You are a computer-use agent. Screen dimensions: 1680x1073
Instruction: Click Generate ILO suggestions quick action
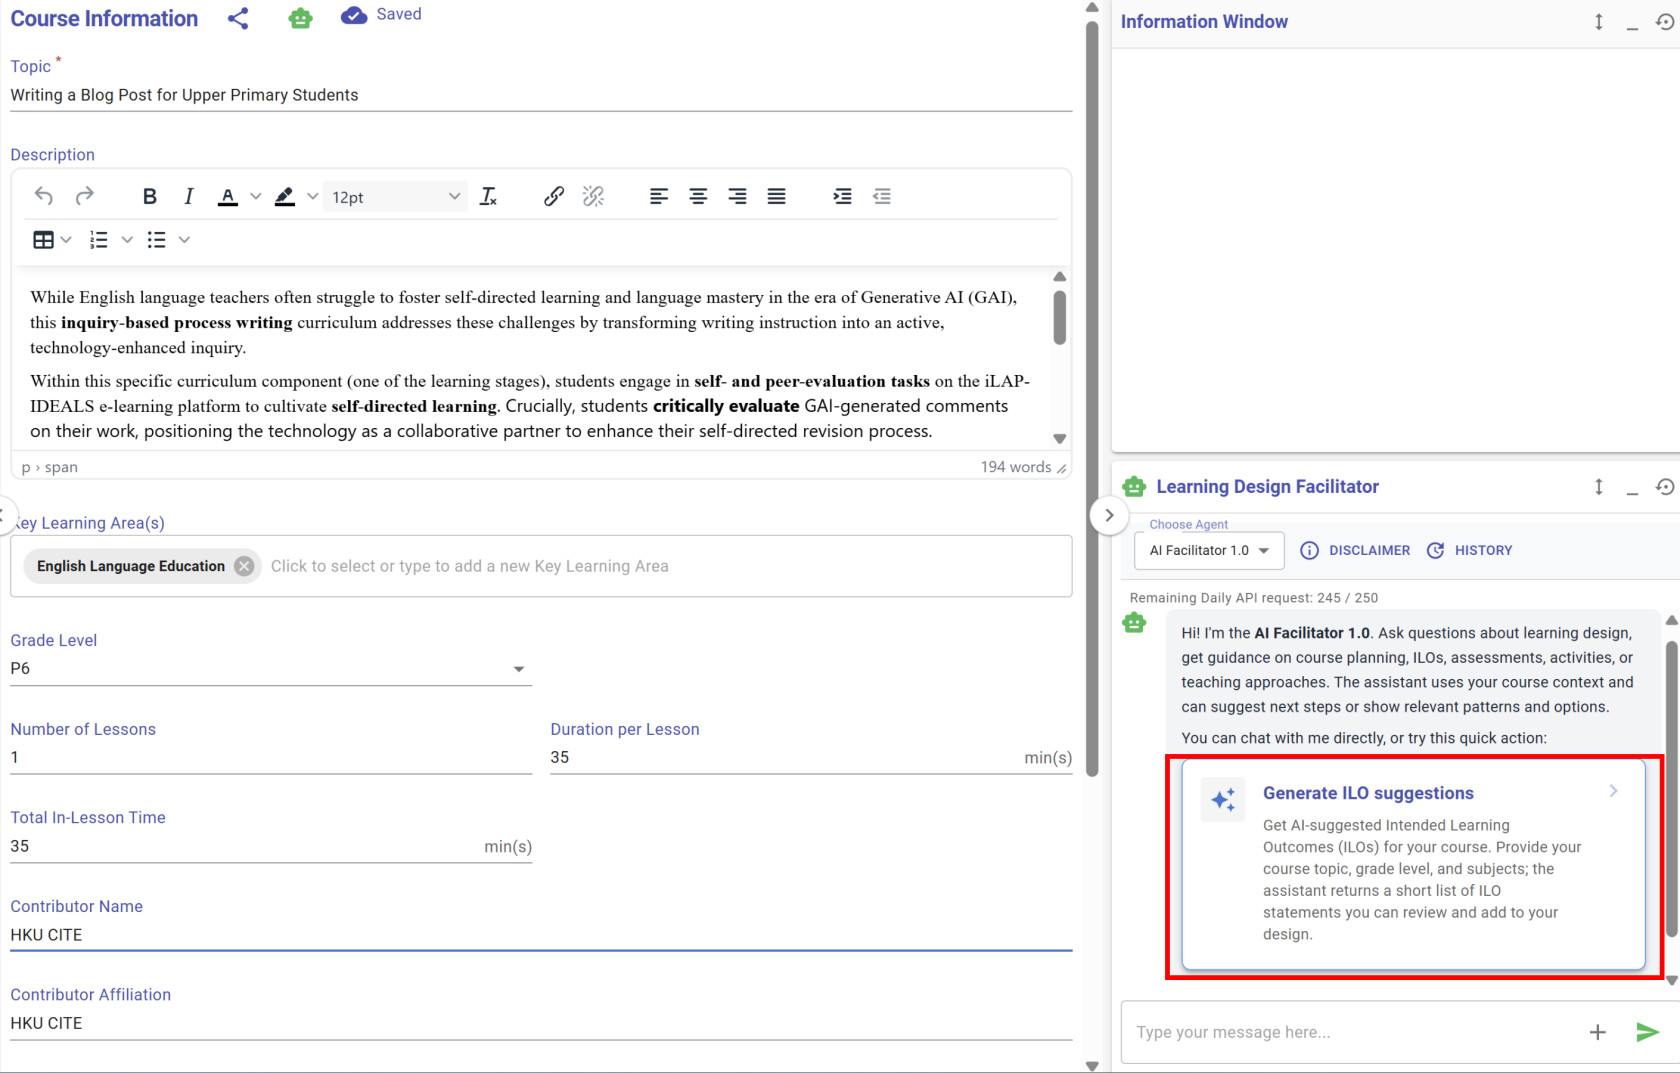click(1413, 865)
